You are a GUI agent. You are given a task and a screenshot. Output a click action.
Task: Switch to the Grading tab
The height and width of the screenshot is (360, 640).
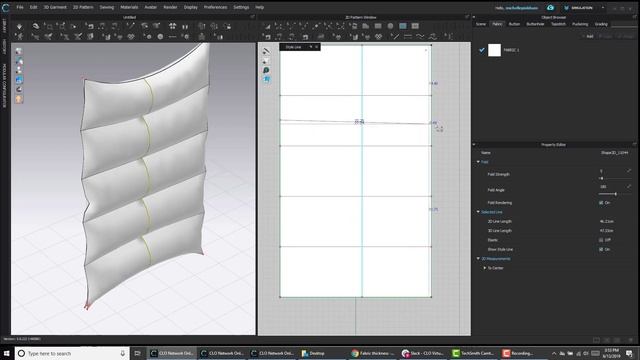point(601,24)
